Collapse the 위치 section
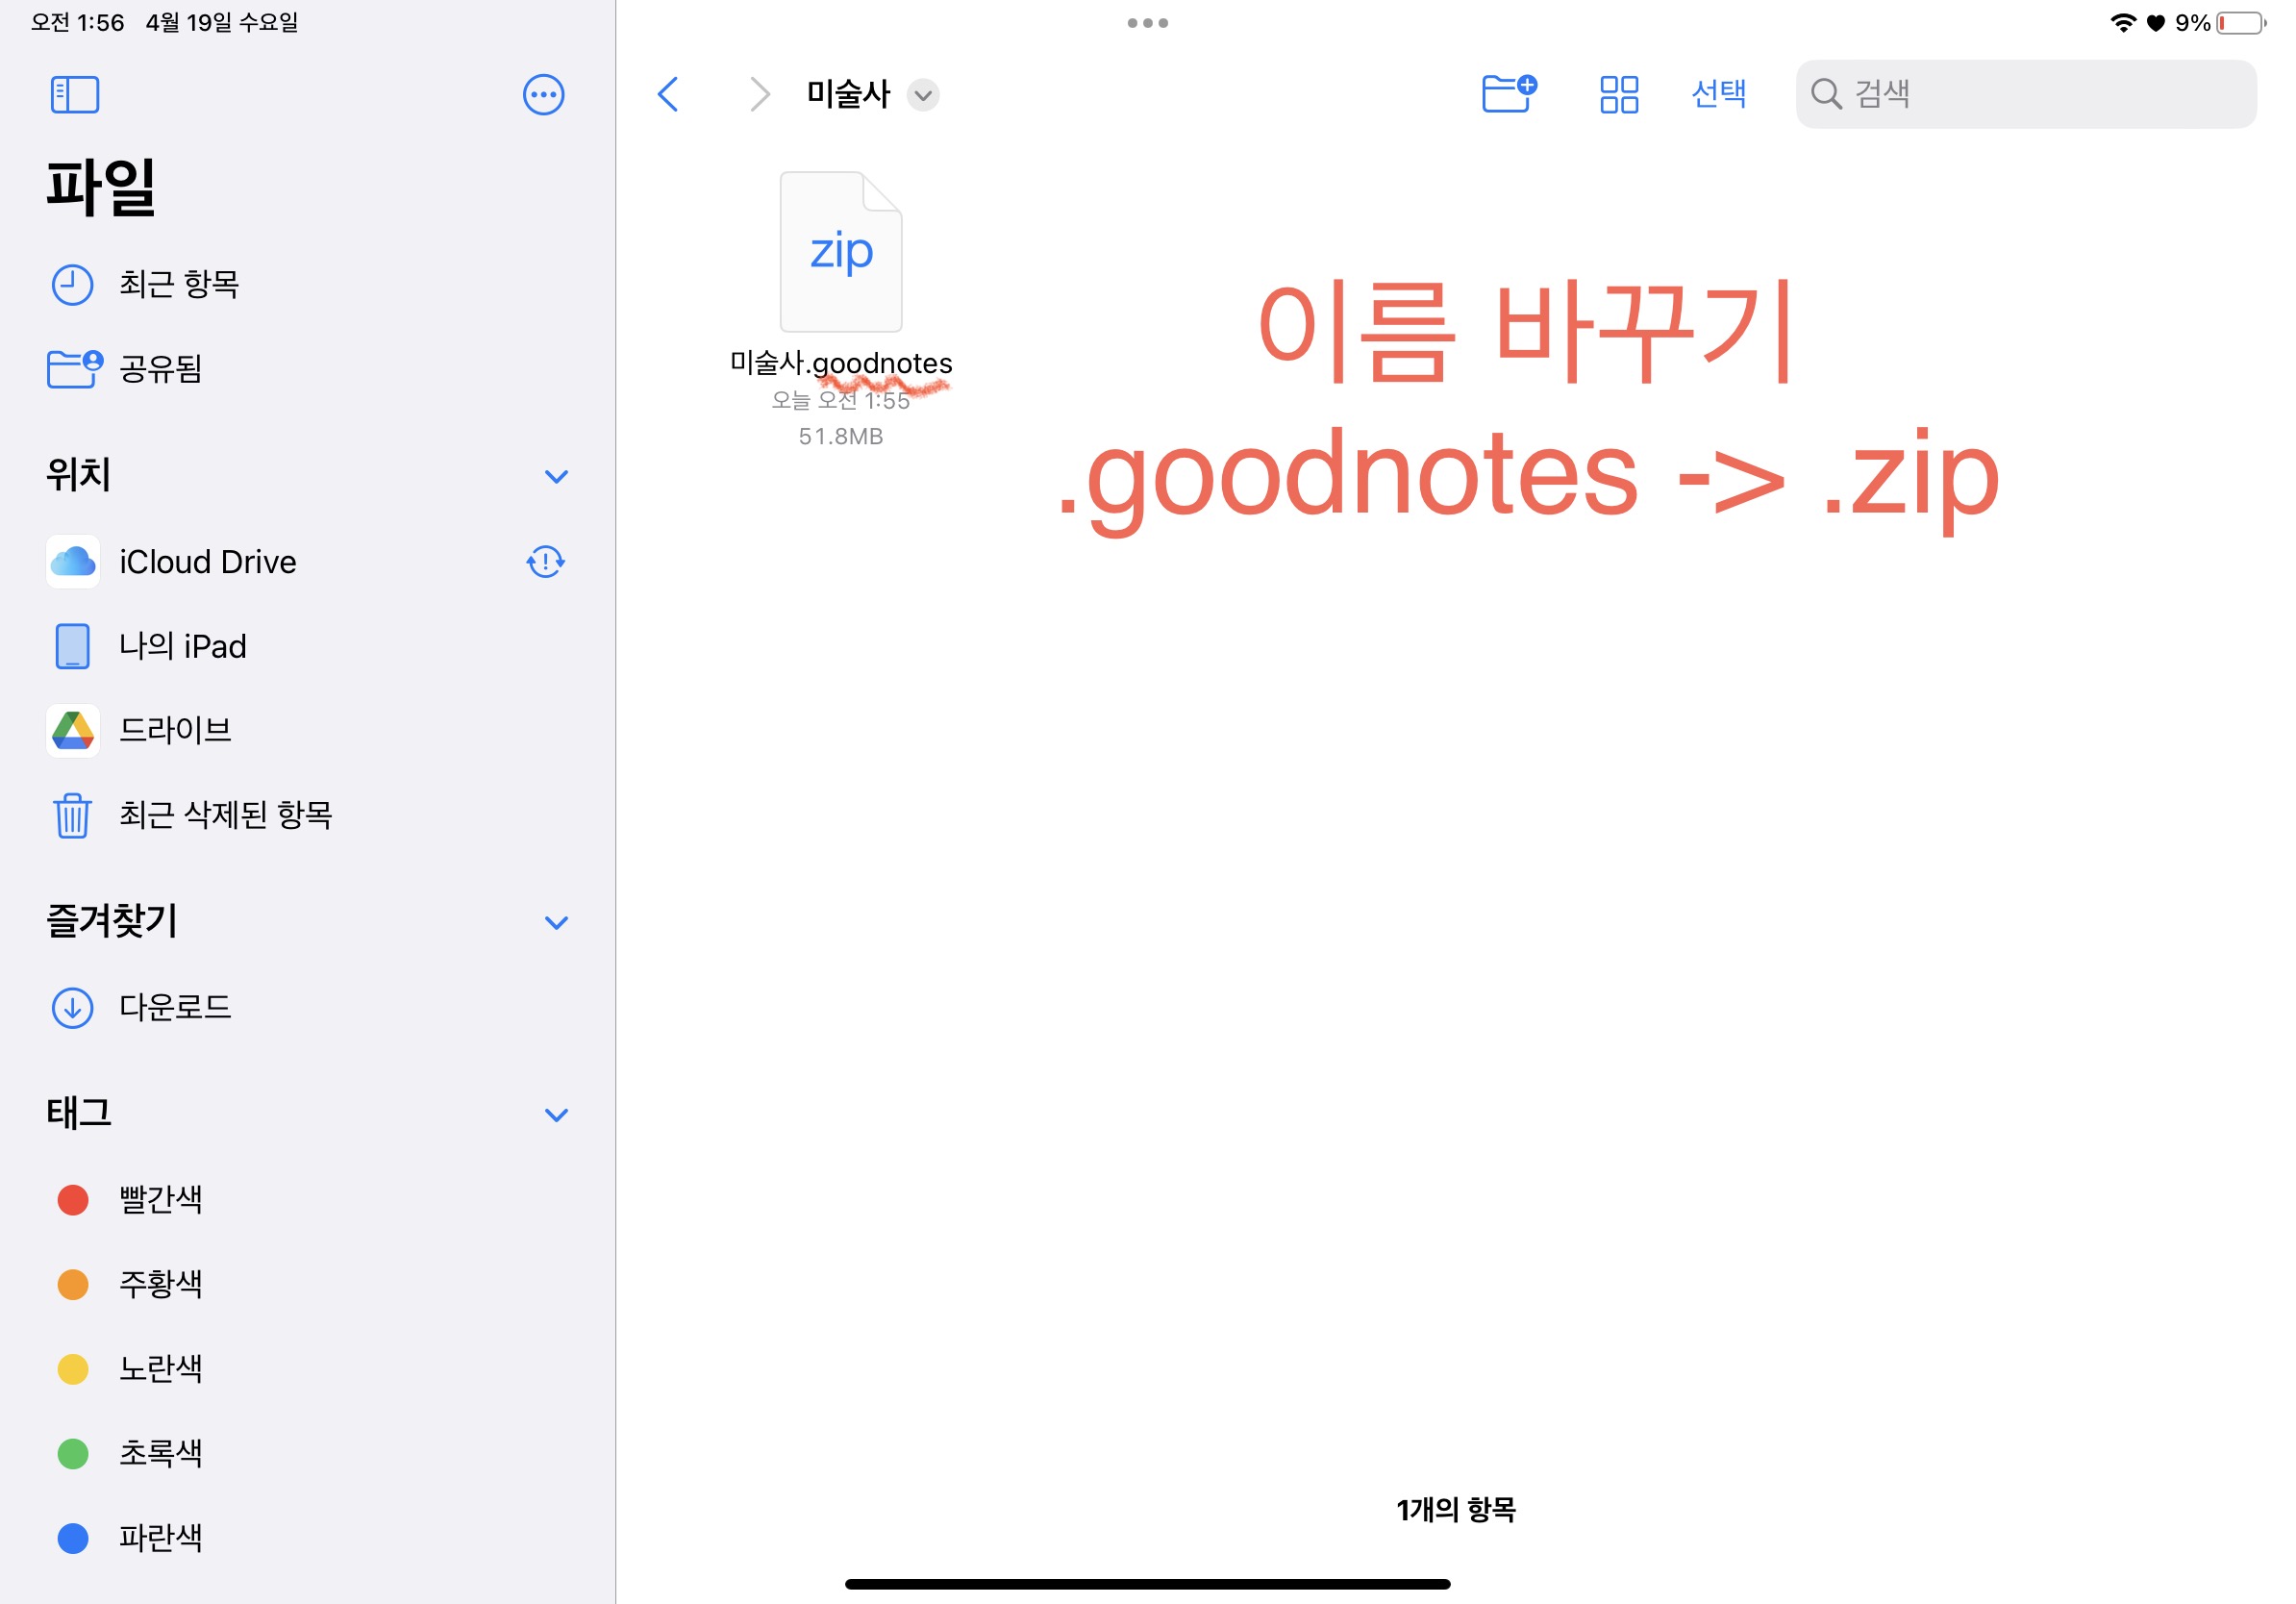 click(556, 476)
